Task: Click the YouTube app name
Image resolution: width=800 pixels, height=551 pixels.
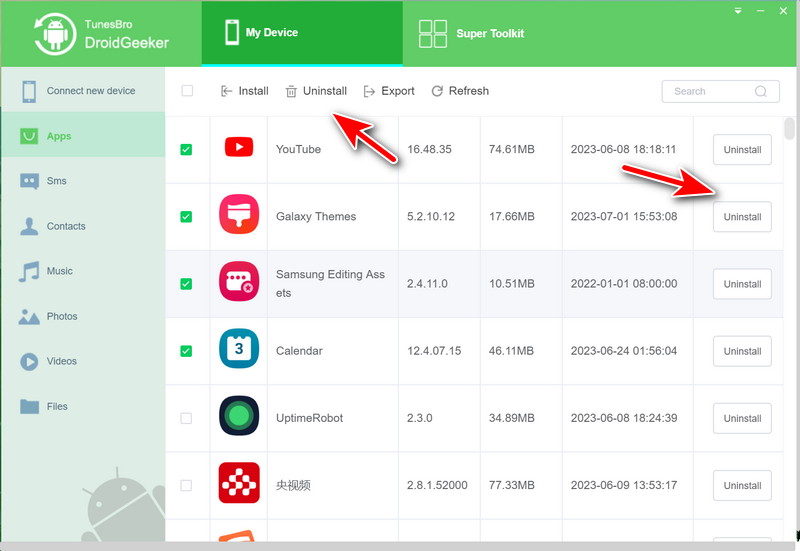Action: (x=298, y=149)
